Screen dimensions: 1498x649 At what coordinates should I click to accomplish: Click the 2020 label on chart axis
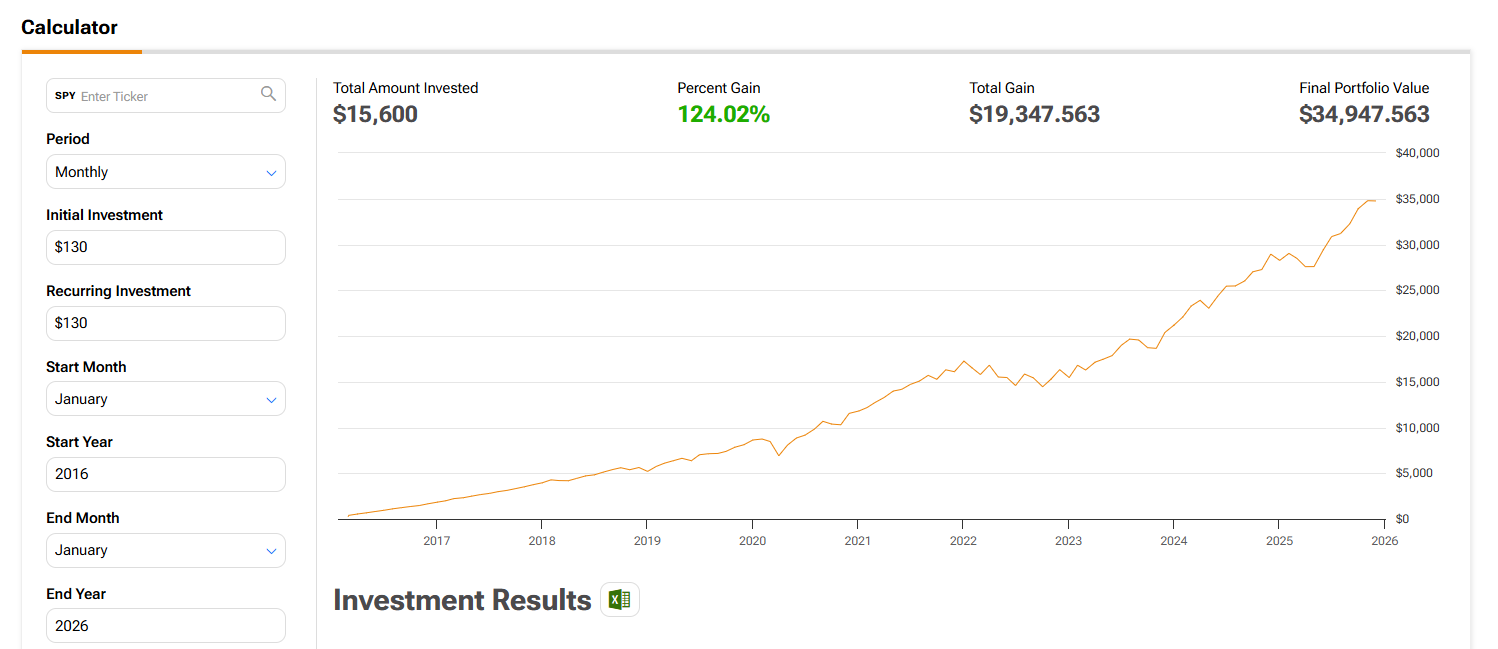coord(752,541)
